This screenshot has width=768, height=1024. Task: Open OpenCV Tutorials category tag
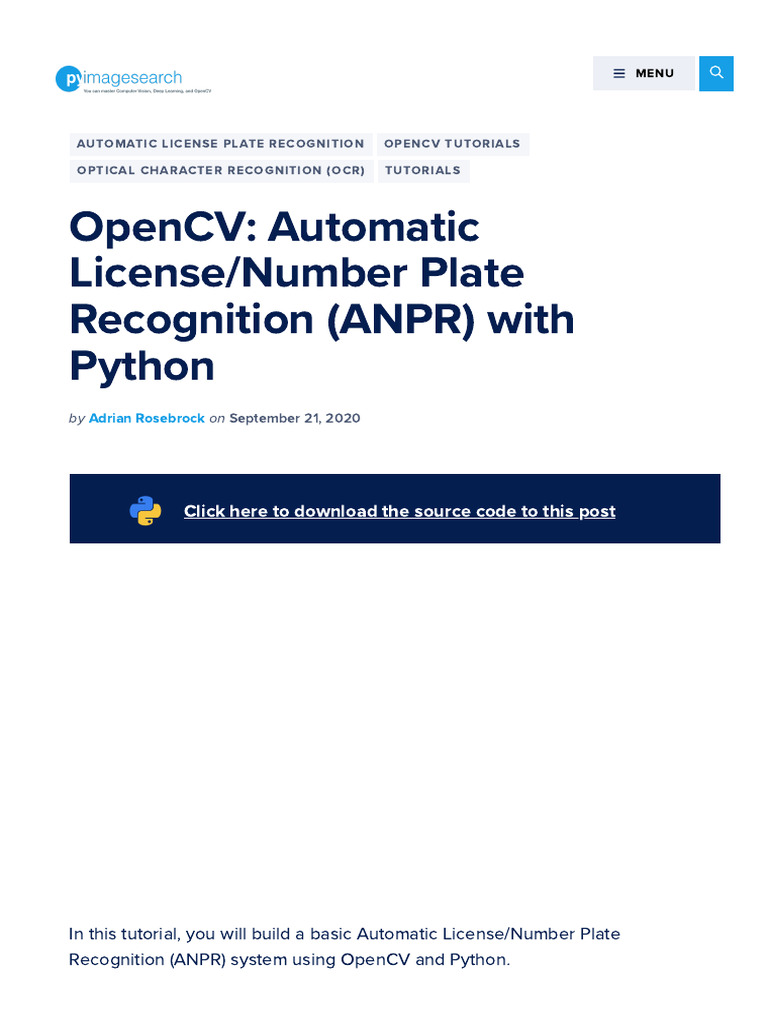pyautogui.click(x=453, y=144)
